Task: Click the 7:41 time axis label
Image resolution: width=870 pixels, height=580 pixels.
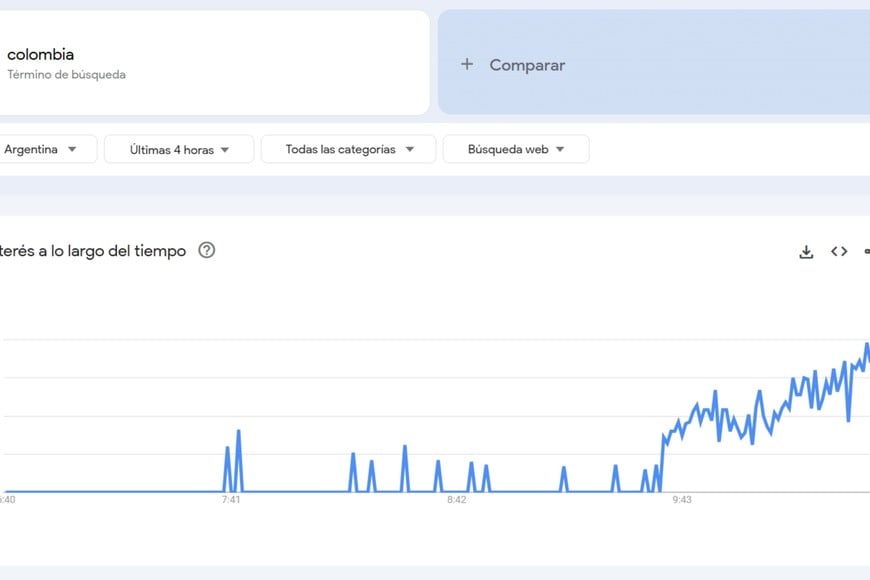Action: tap(231, 500)
